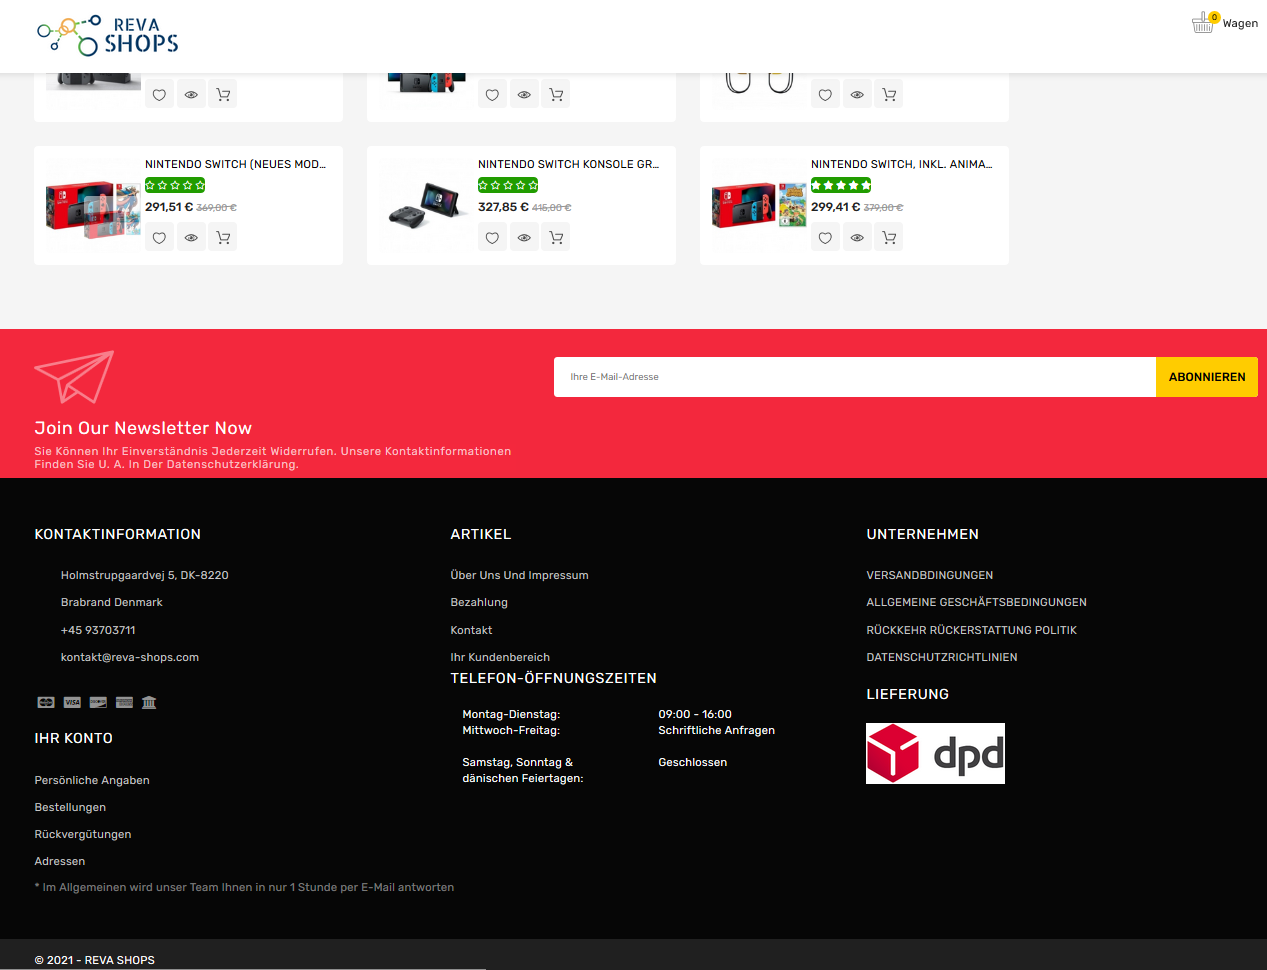The image size is (1267, 970).
Task: Click the Join Our Newsletter Now heading
Action: [143, 428]
